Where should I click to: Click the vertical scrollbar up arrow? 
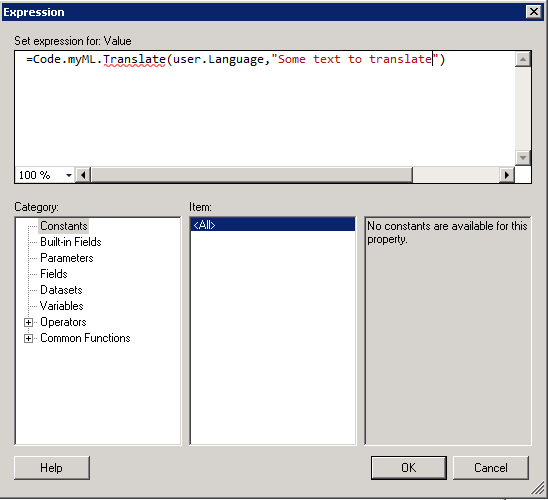pyautogui.click(x=523, y=59)
